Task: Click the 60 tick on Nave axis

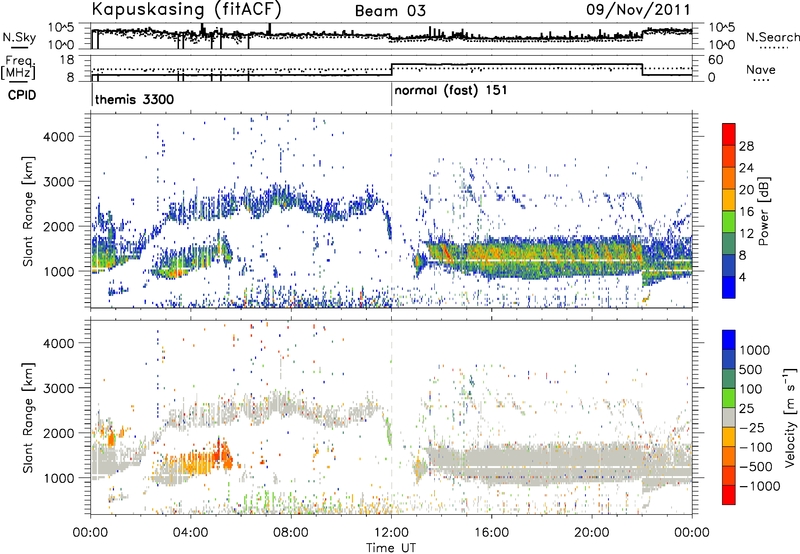Action: (x=716, y=60)
